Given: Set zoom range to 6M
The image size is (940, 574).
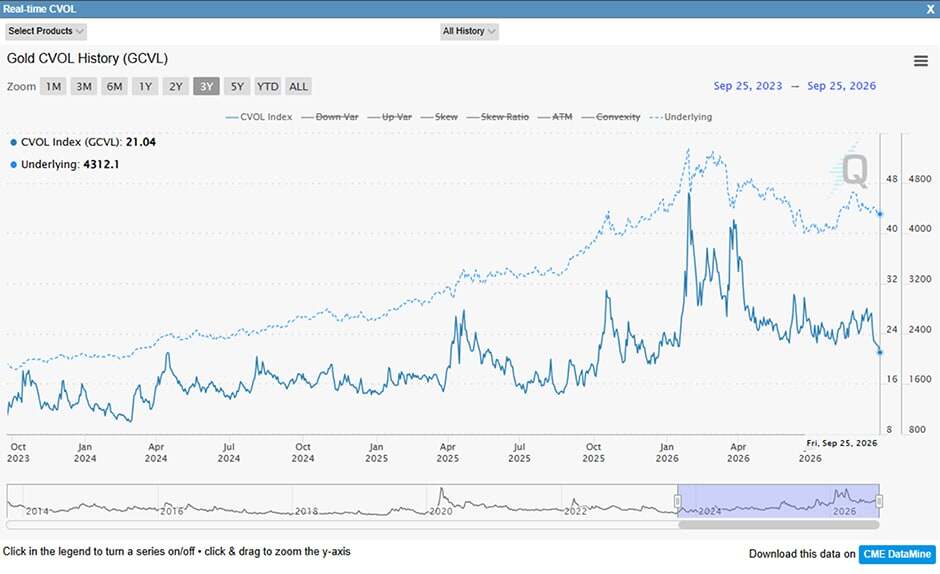Looking at the screenshot, I should 115,86.
